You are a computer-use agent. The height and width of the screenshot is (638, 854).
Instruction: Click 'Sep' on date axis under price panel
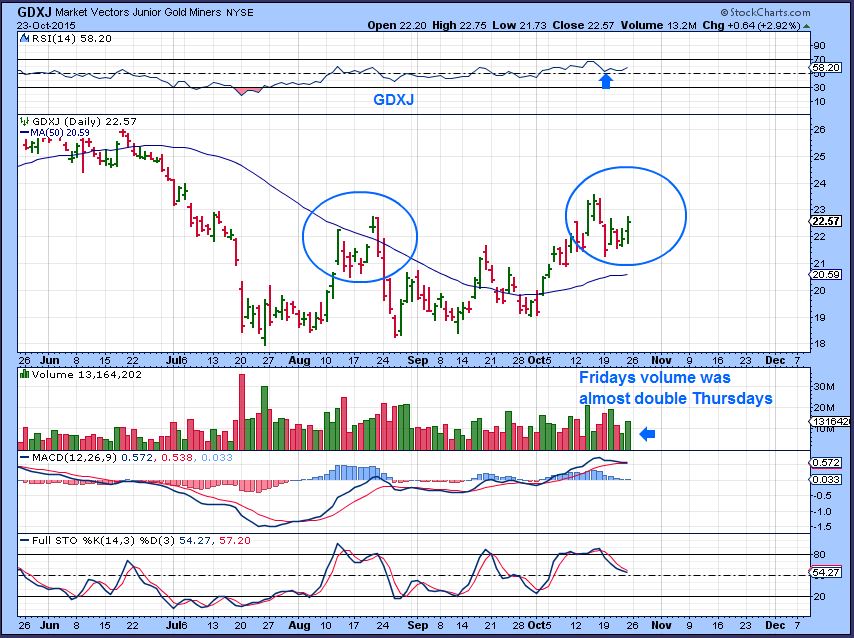tap(418, 361)
